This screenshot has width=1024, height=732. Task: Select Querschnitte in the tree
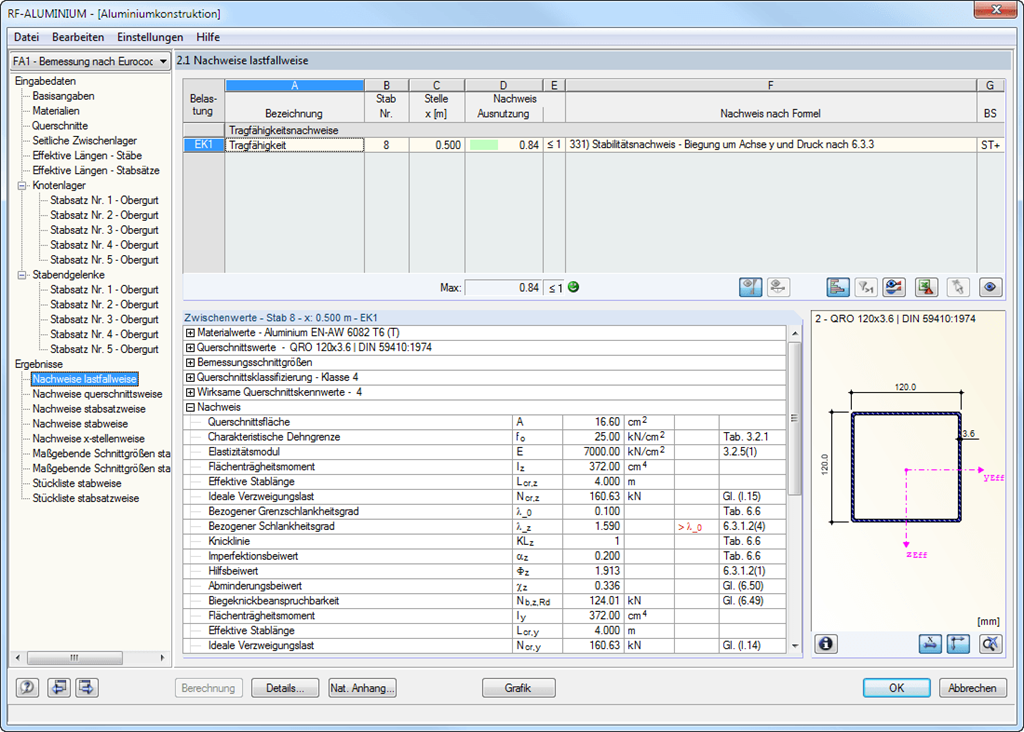59,126
